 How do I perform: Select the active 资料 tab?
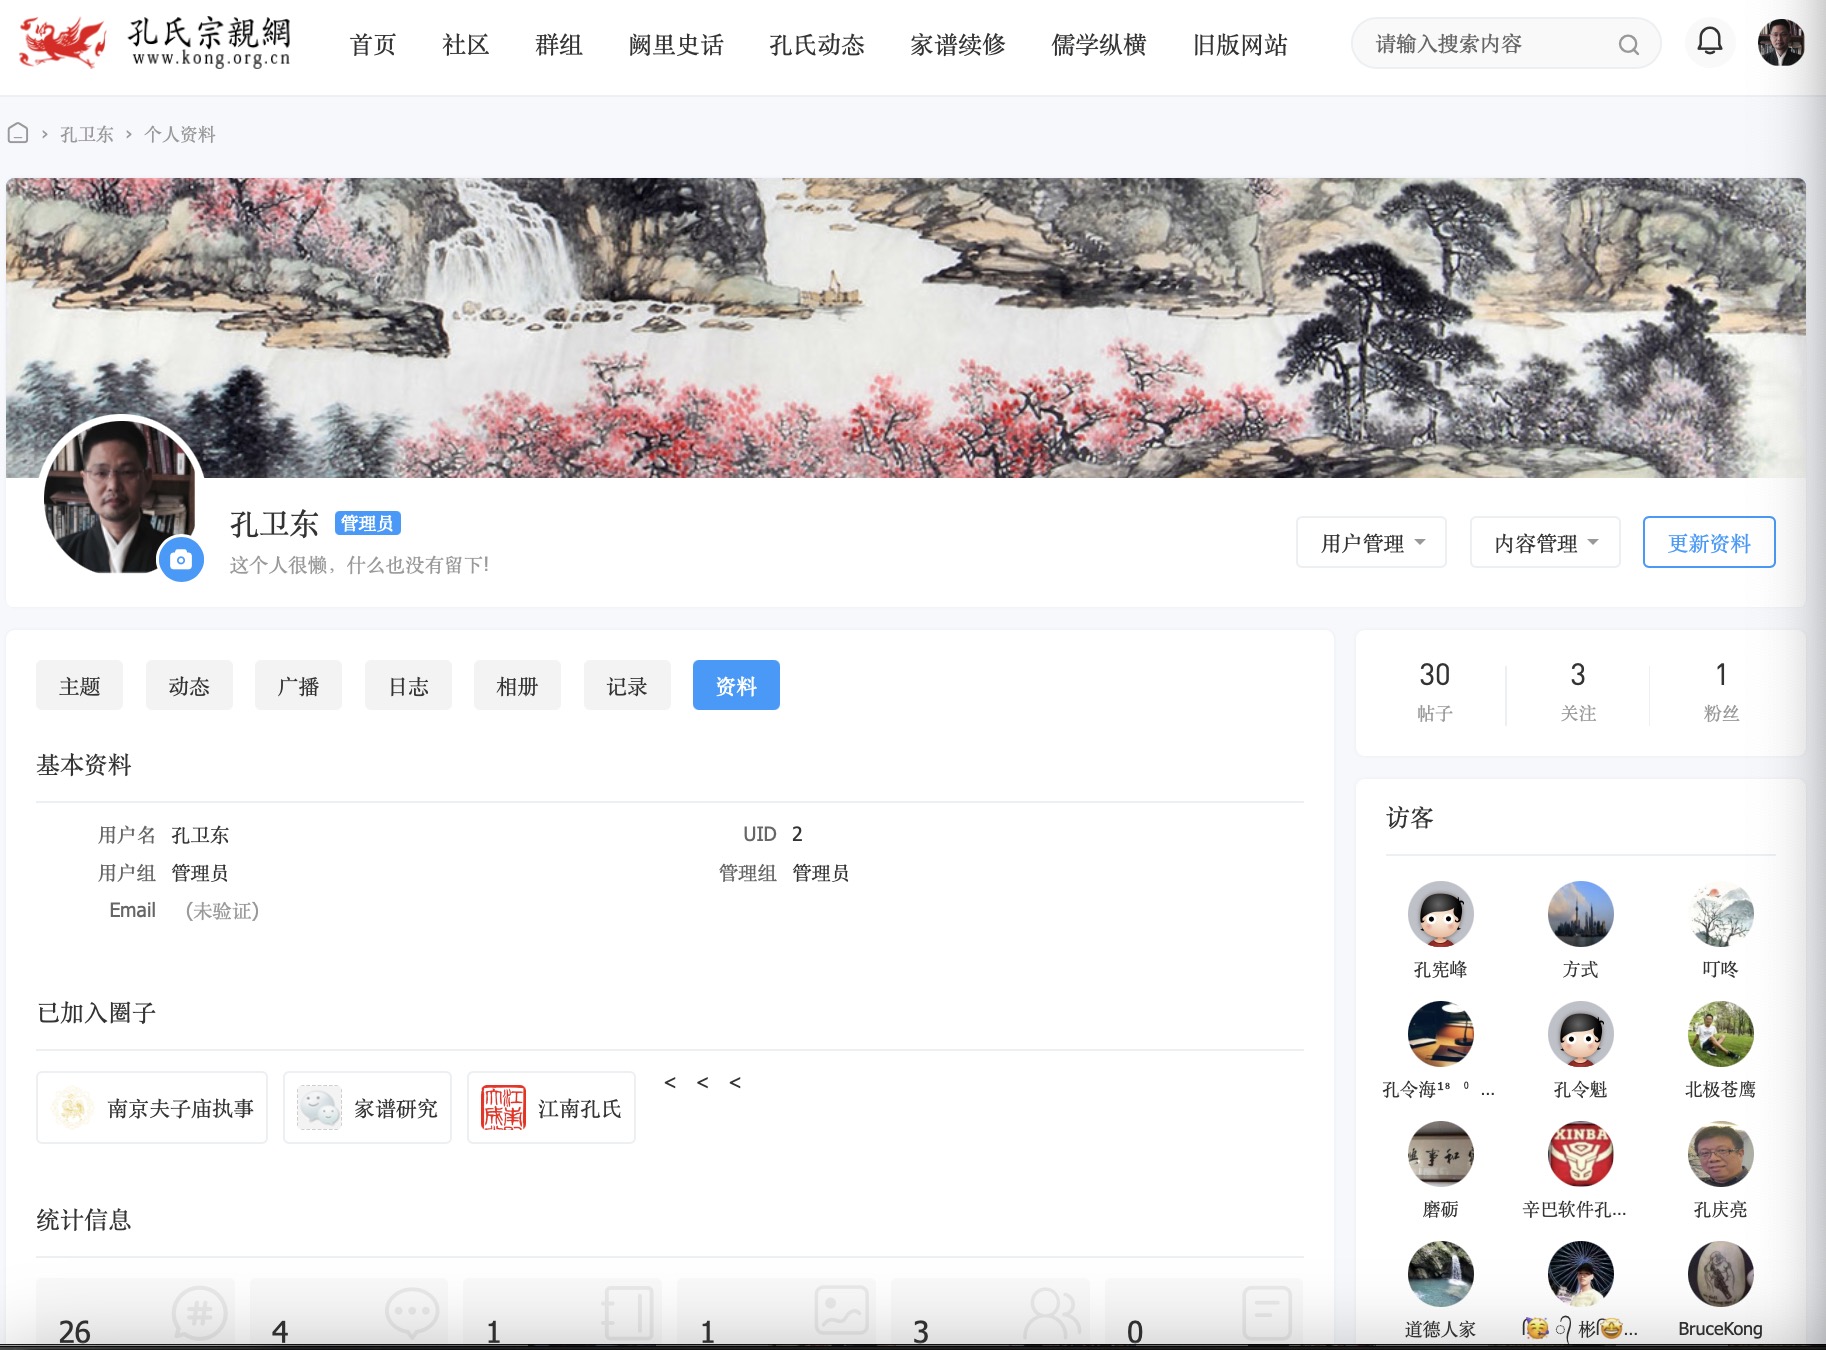[x=736, y=686]
